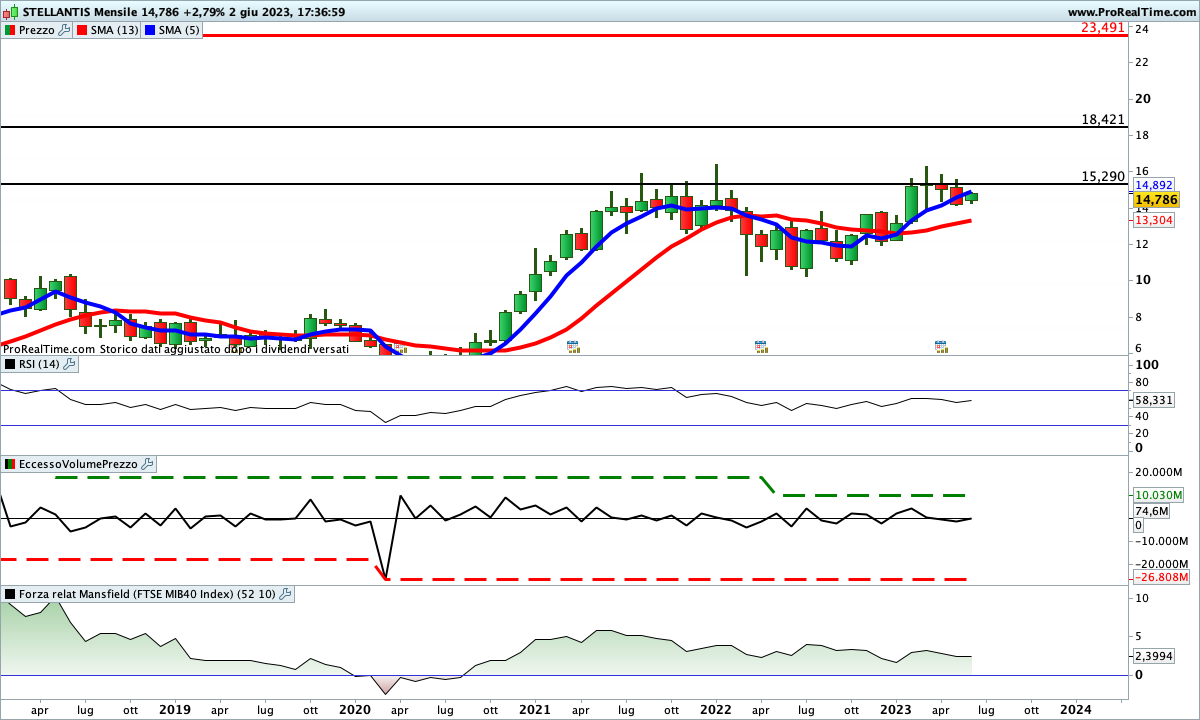Click the 18,421 horizontal level label
Viewport: 1200px width, 720px height.
[1103, 119]
